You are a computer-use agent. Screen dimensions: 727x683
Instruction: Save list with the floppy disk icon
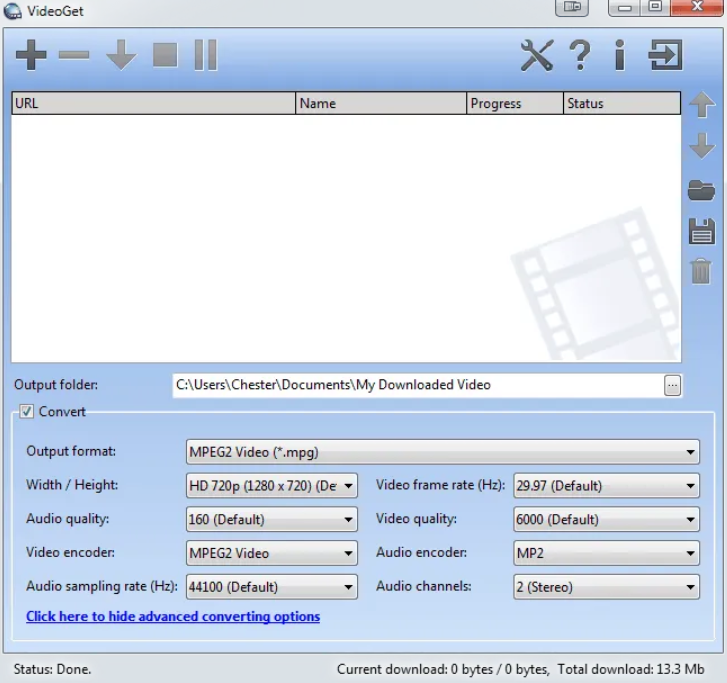tap(701, 231)
